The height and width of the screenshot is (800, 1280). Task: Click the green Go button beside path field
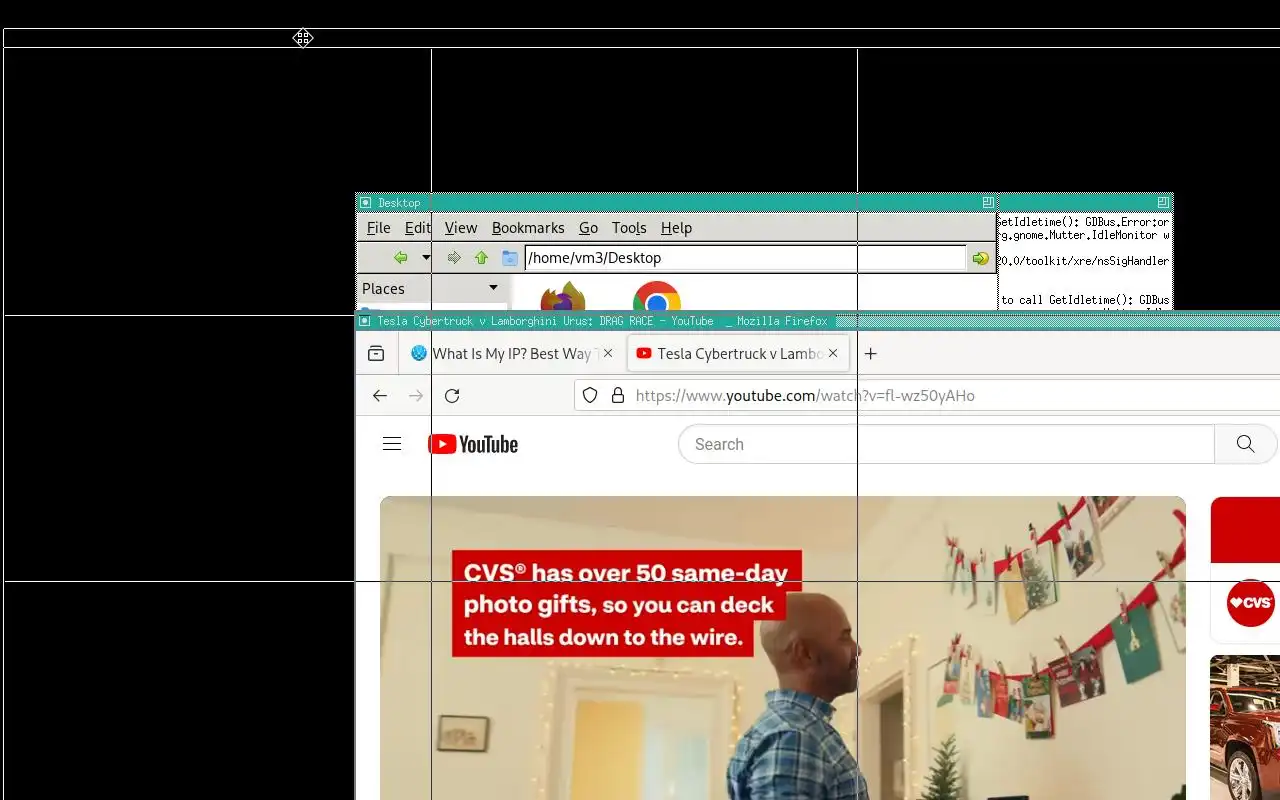point(981,258)
